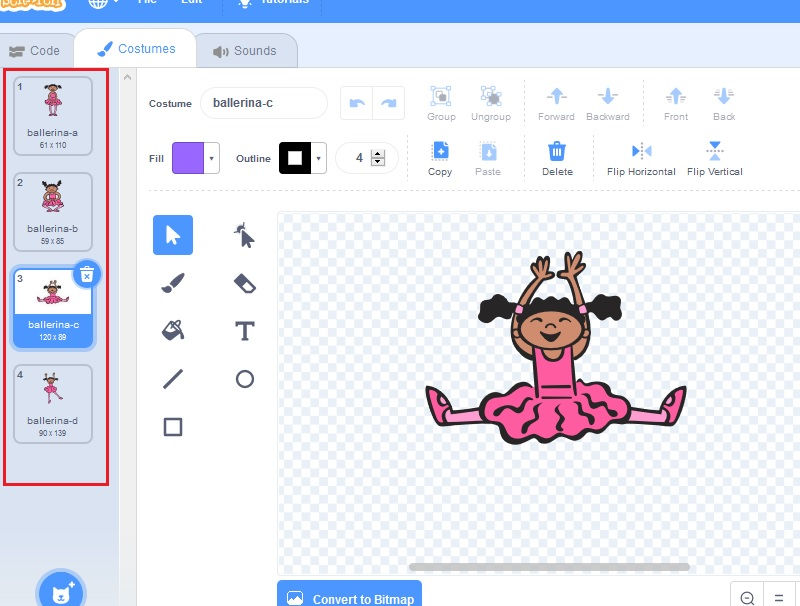Viewport: 800px width, 606px height.
Task: Move selection Forward
Action: click(556, 104)
